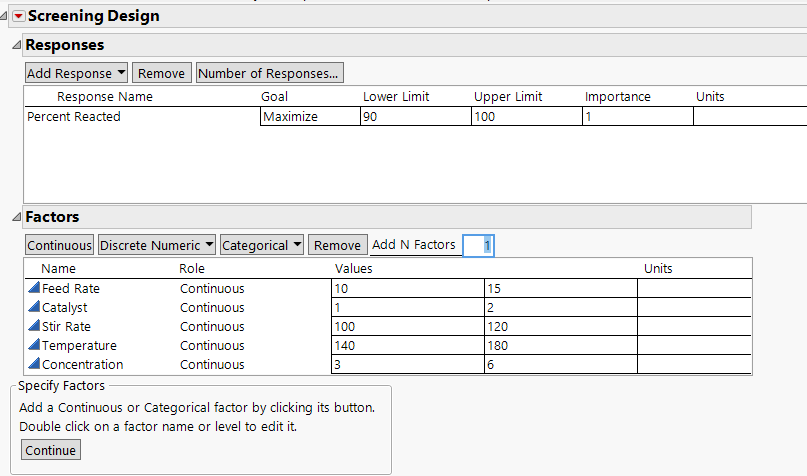This screenshot has width=807, height=476.
Task: Click the Feed Rate continuous factor icon
Action: pyautogui.click(x=33, y=288)
